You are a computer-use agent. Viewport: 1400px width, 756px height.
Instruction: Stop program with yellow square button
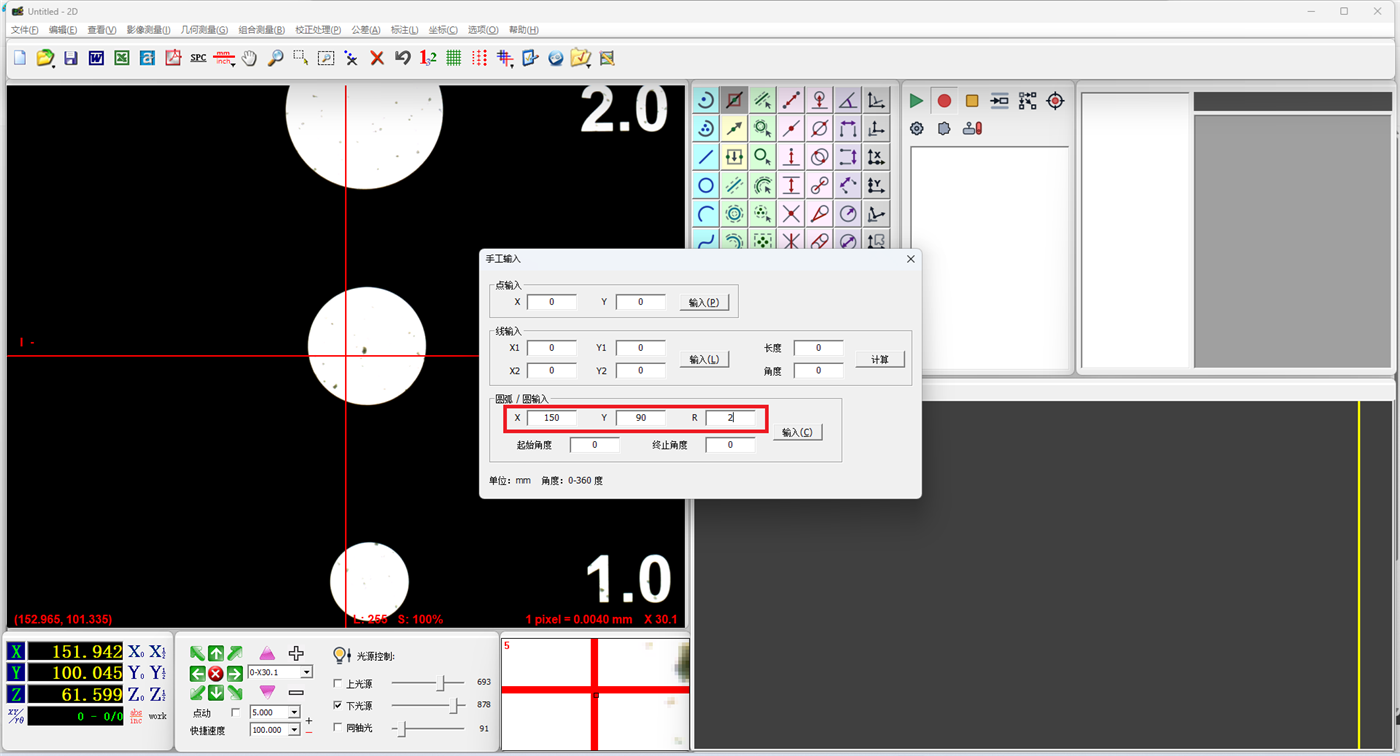972,101
